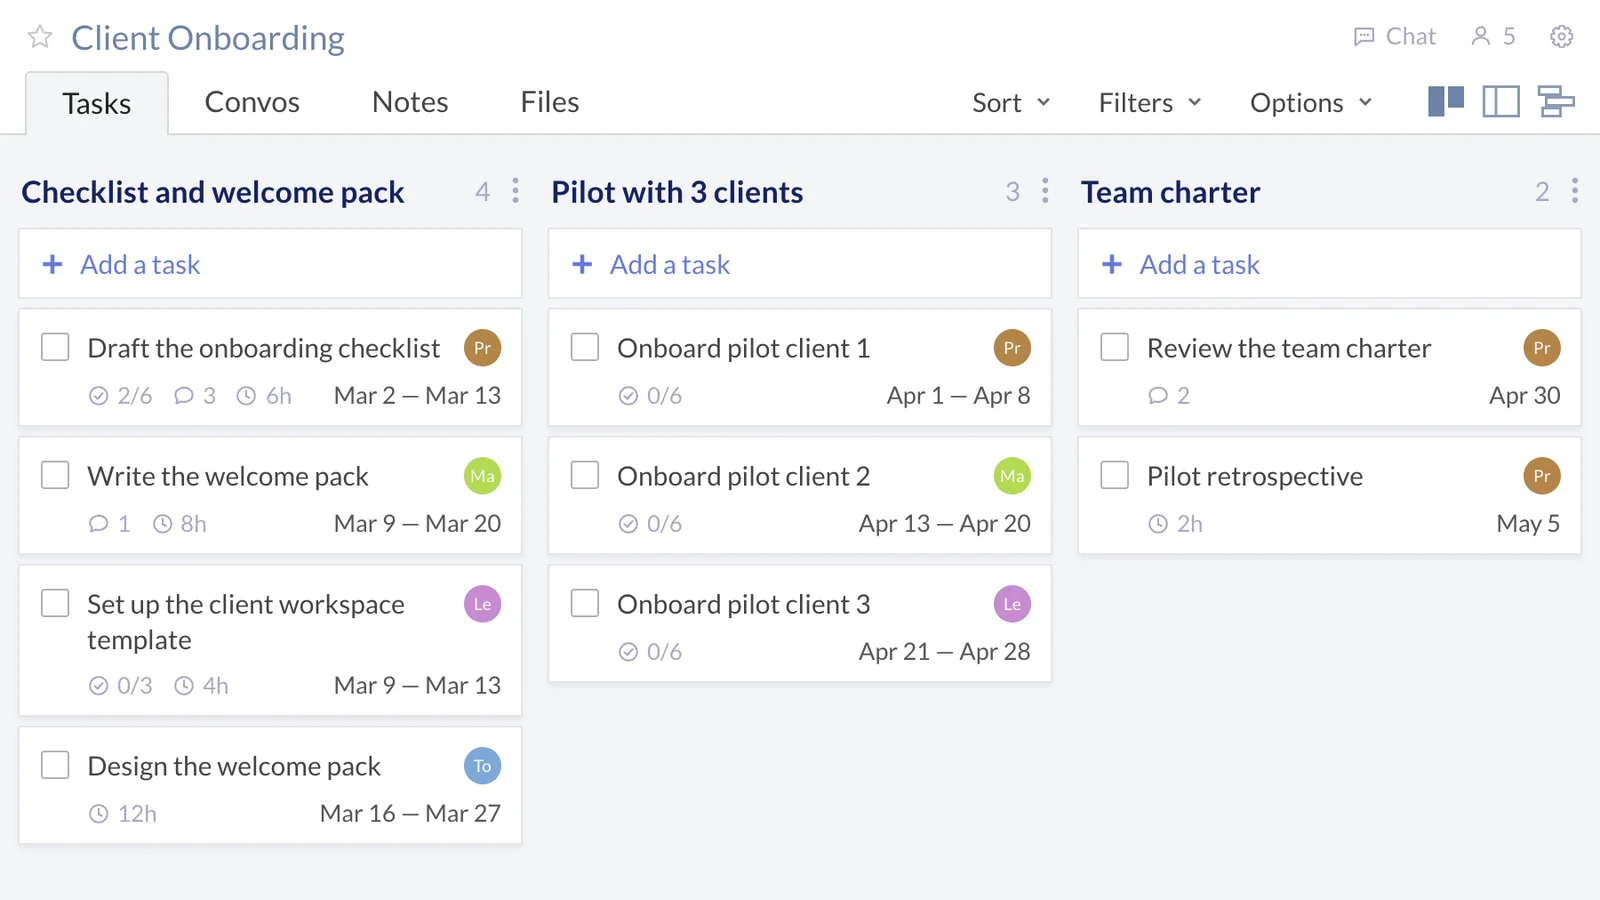This screenshot has width=1600, height=900.
Task: Click Le avatar on client workspace template task
Action: tap(482, 604)
